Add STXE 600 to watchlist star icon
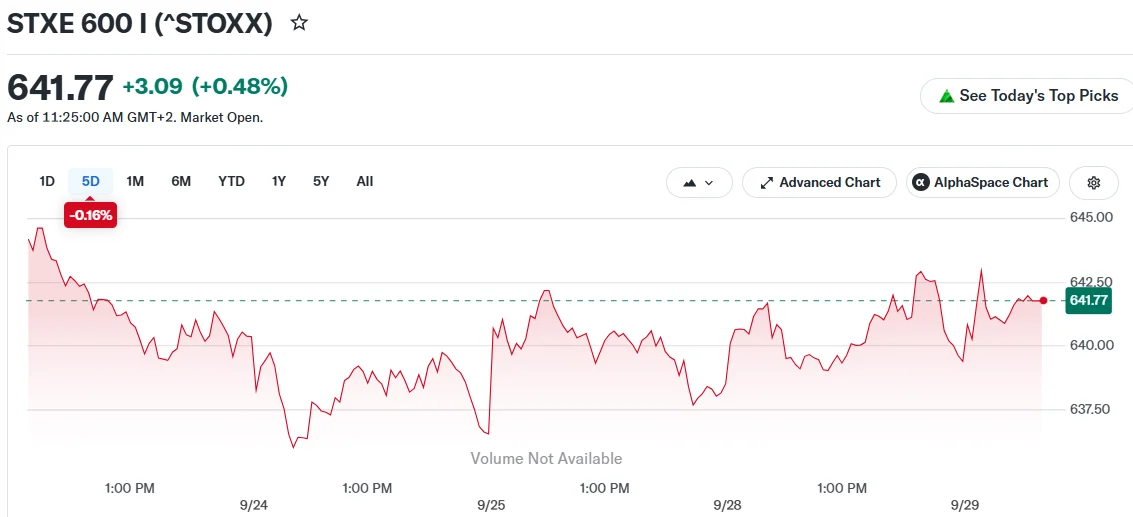 point(299,23)
